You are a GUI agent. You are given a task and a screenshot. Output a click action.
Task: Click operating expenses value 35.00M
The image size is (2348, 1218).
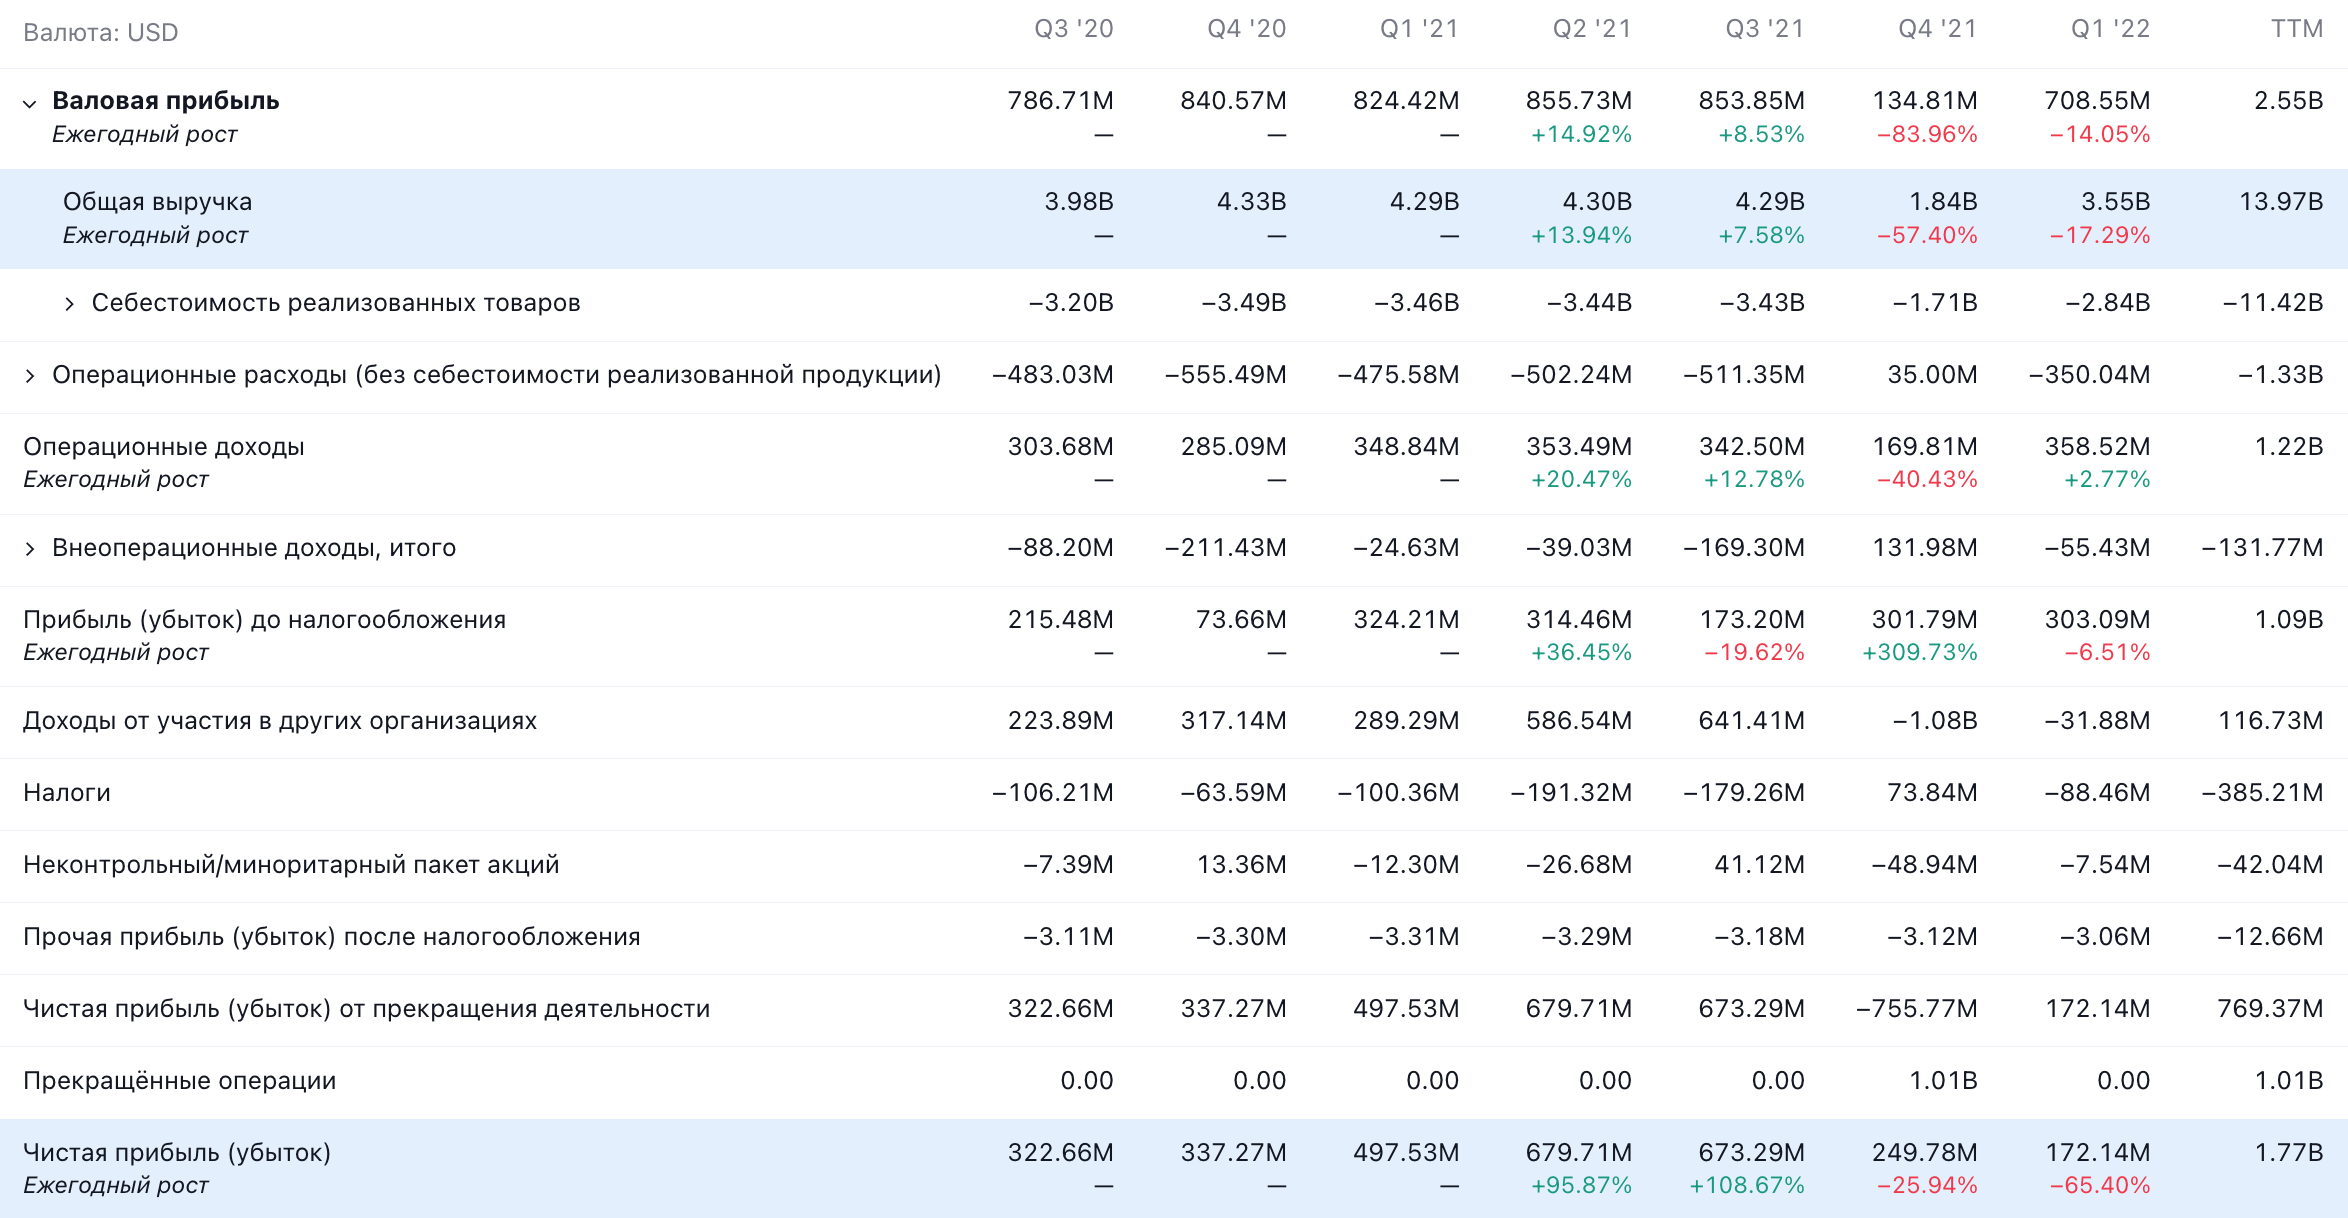coord(1933,375)
